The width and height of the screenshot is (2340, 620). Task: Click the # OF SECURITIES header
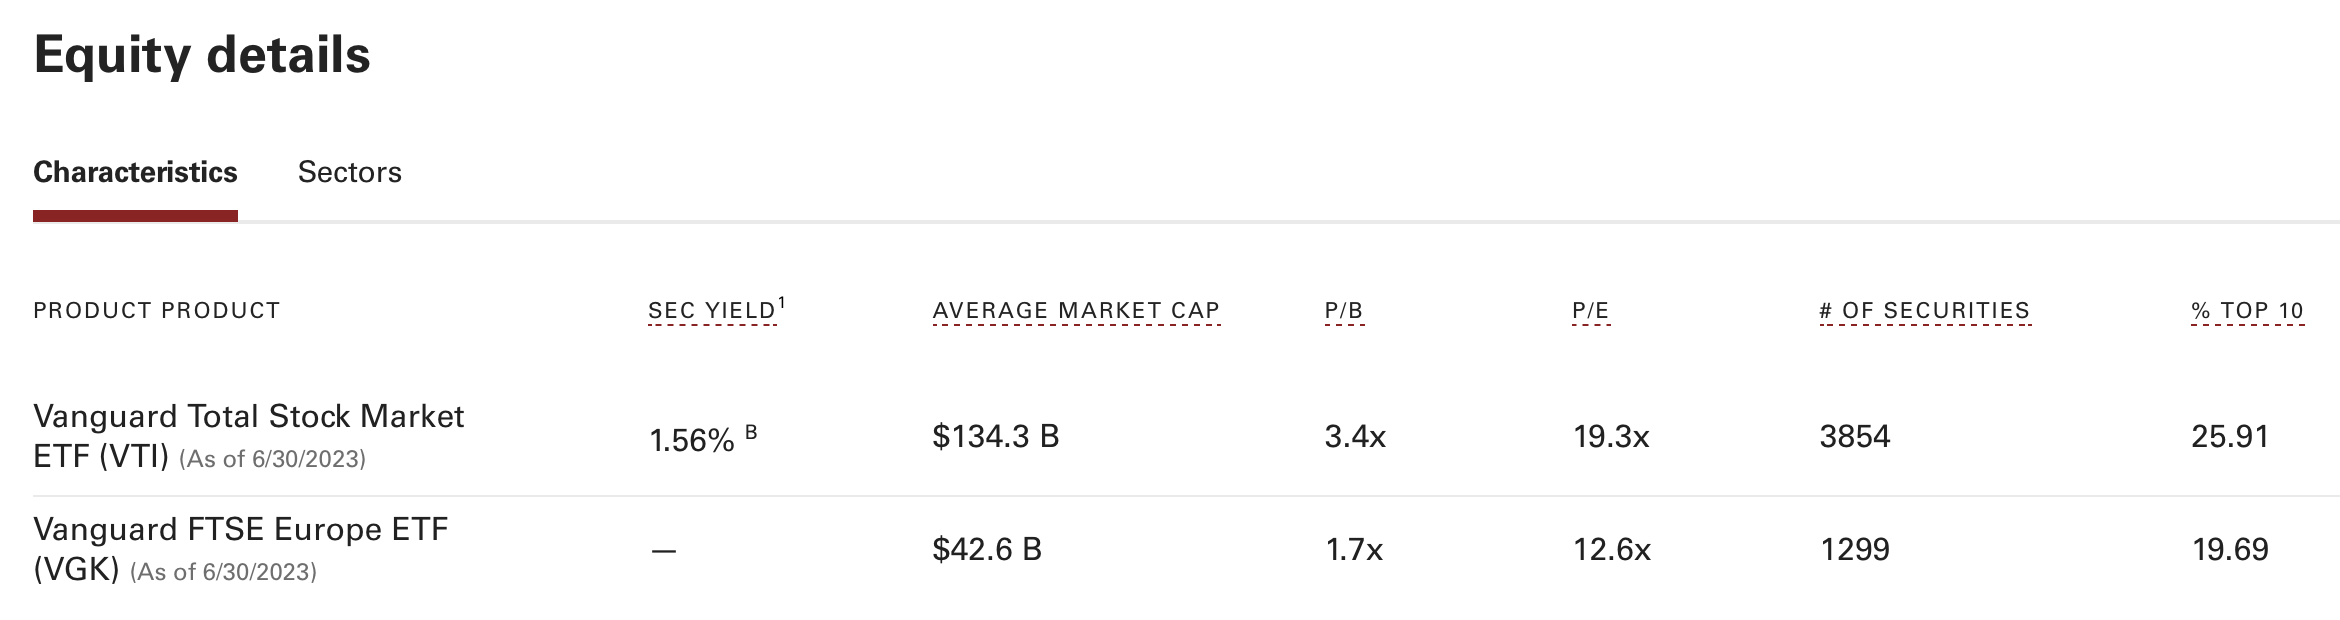[1924, 311]
